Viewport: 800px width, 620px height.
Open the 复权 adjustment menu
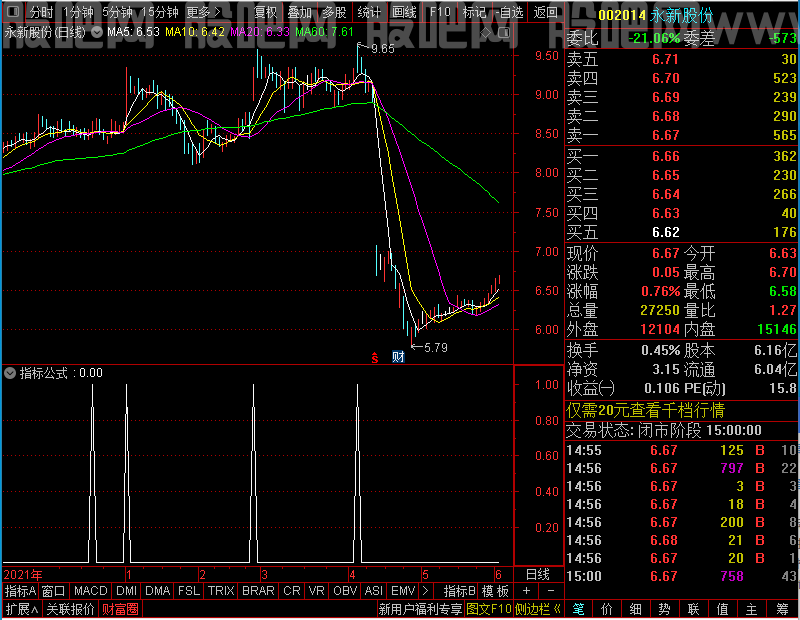(265, 12)
